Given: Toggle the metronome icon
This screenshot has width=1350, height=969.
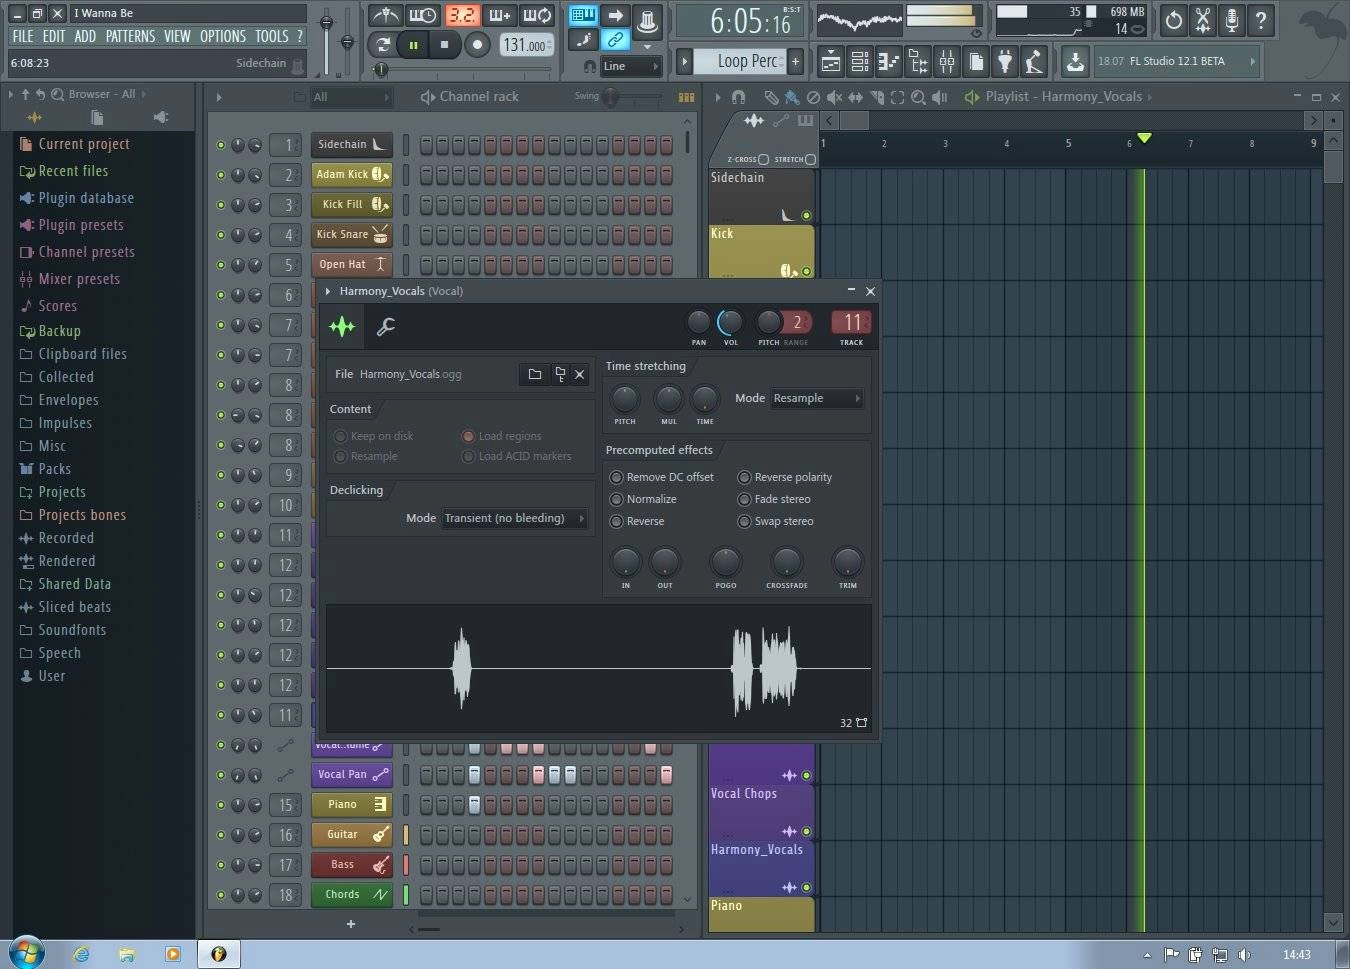Looking at the screenshot, I should pos(385,15).
